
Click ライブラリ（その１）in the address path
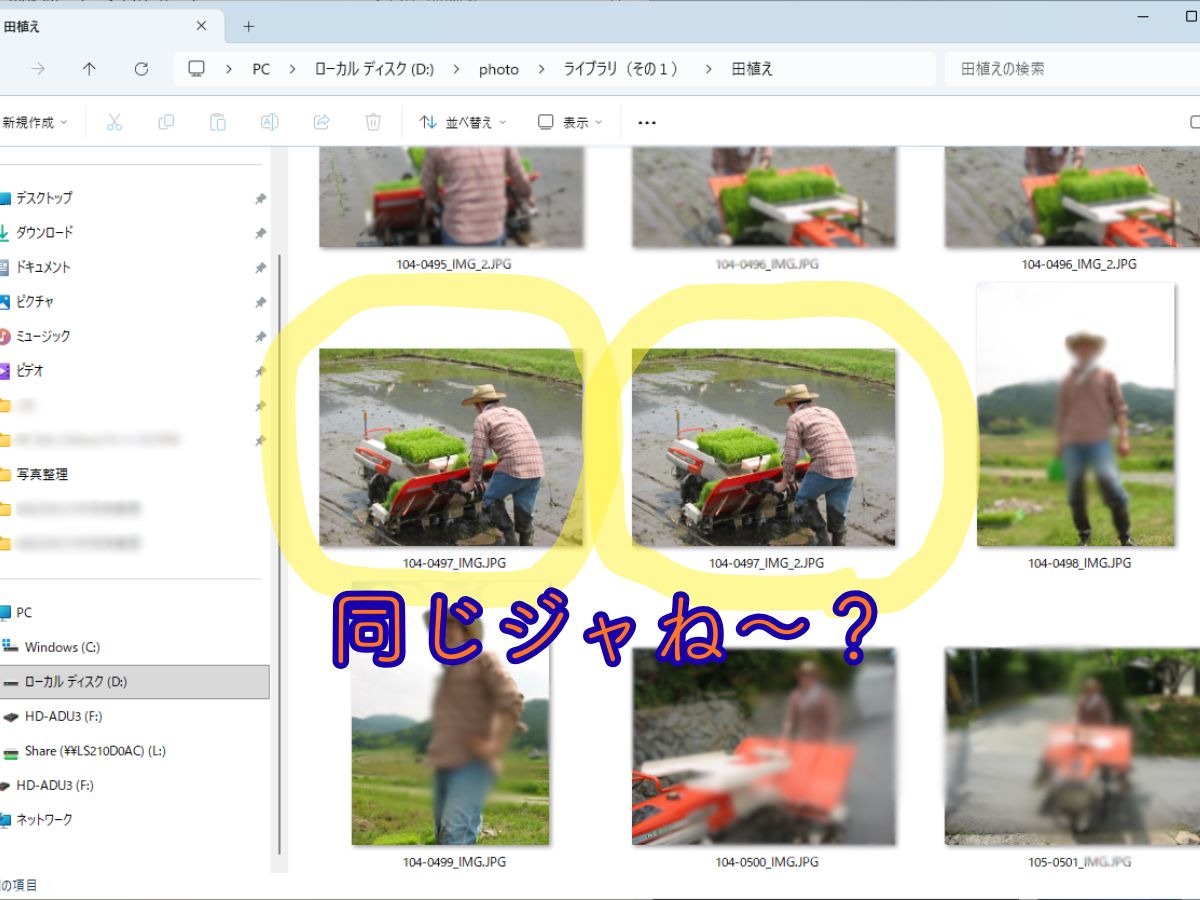(x=620, y=69)
